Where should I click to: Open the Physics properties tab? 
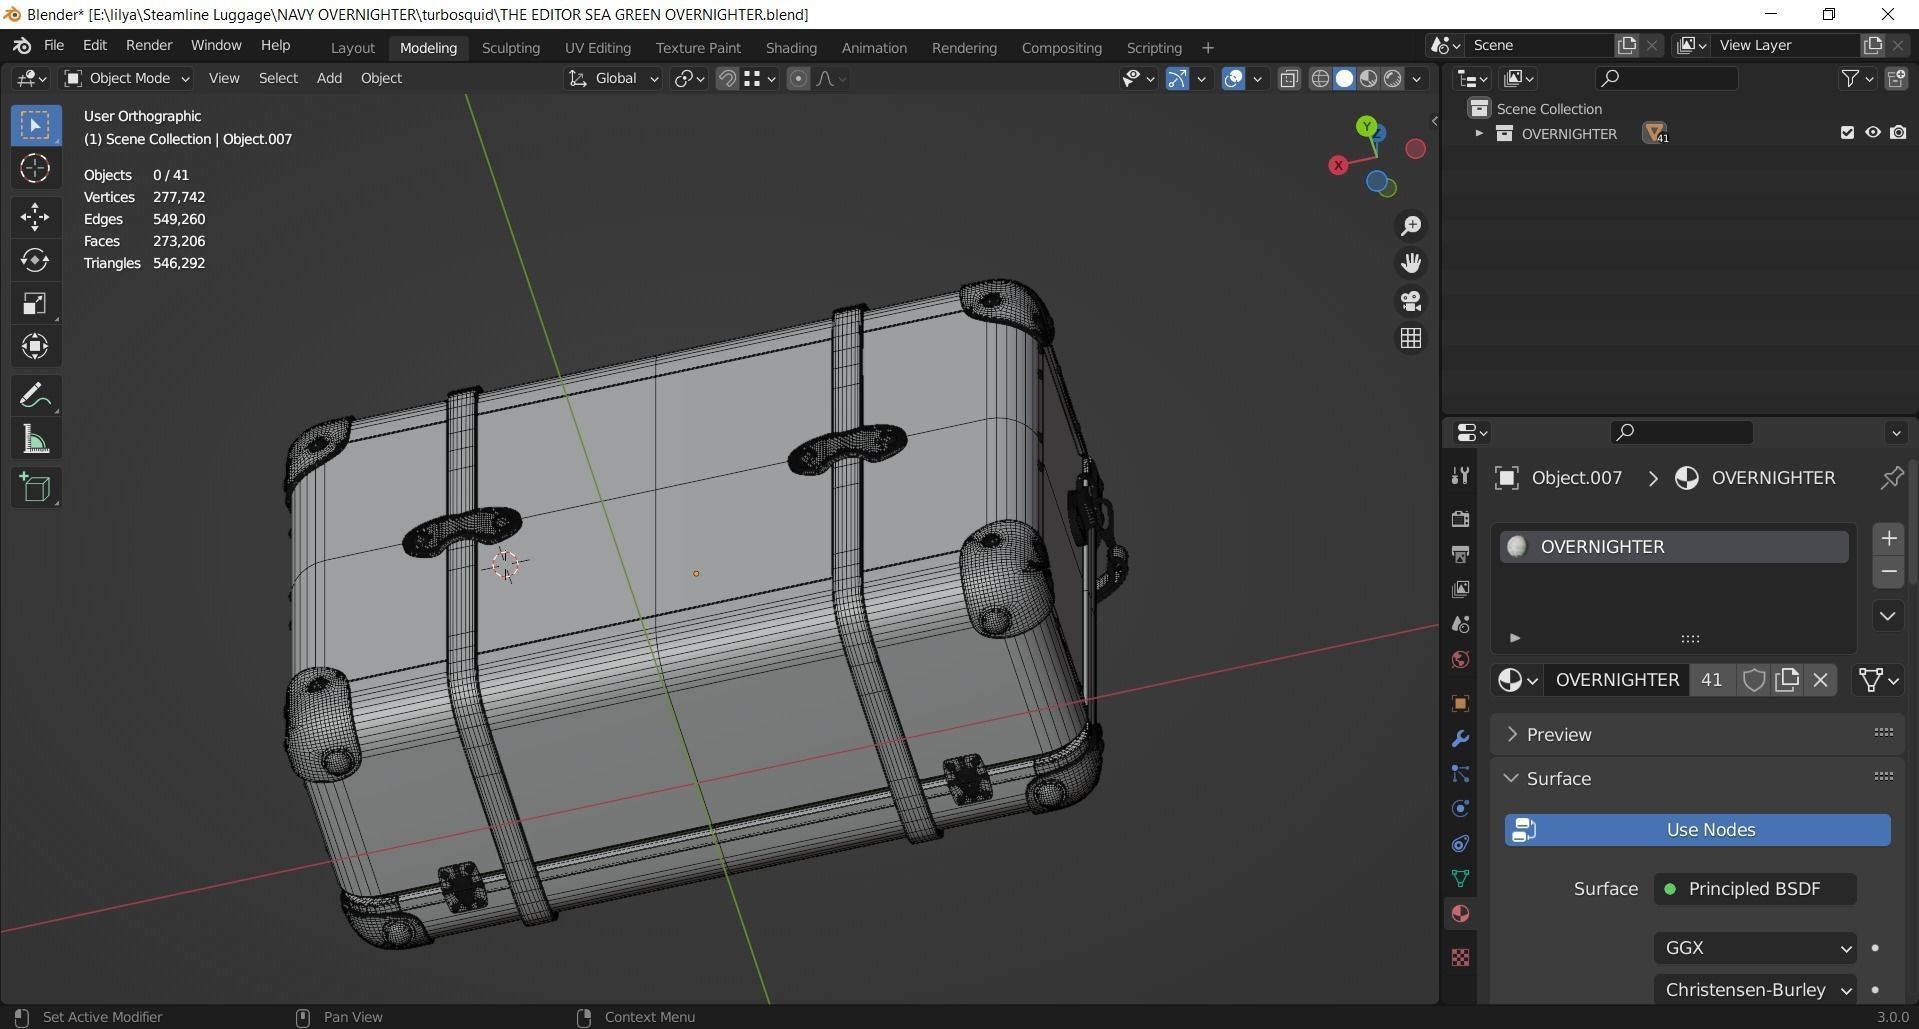1460,809
